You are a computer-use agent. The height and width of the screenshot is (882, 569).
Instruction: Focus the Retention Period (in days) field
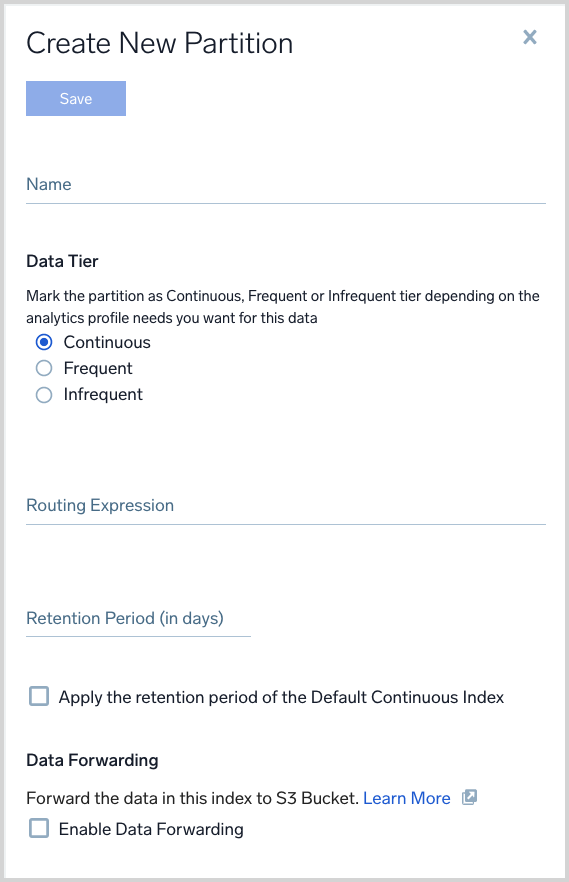[x=138, y=619]
